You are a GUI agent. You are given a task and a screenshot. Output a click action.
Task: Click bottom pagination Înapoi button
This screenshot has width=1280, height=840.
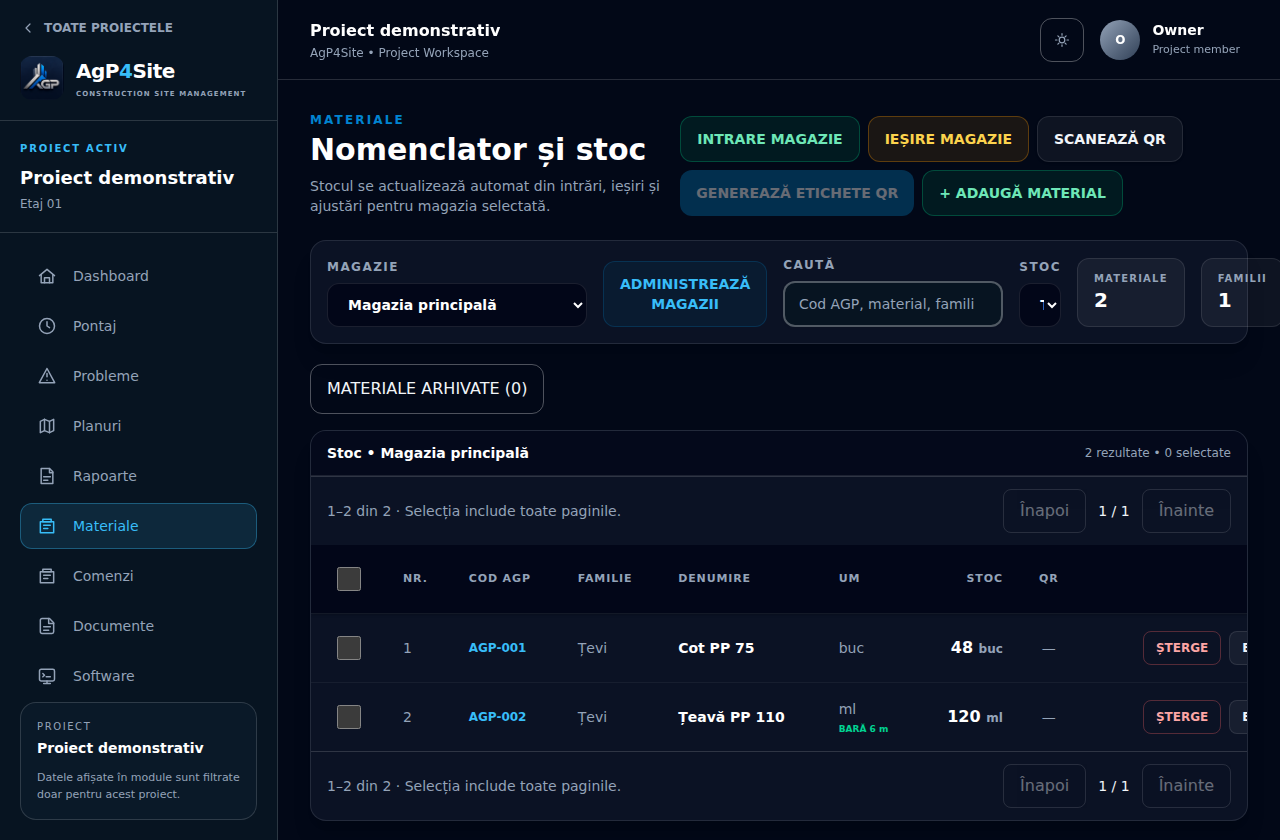pyautogui.click(x=1044, y=786)
